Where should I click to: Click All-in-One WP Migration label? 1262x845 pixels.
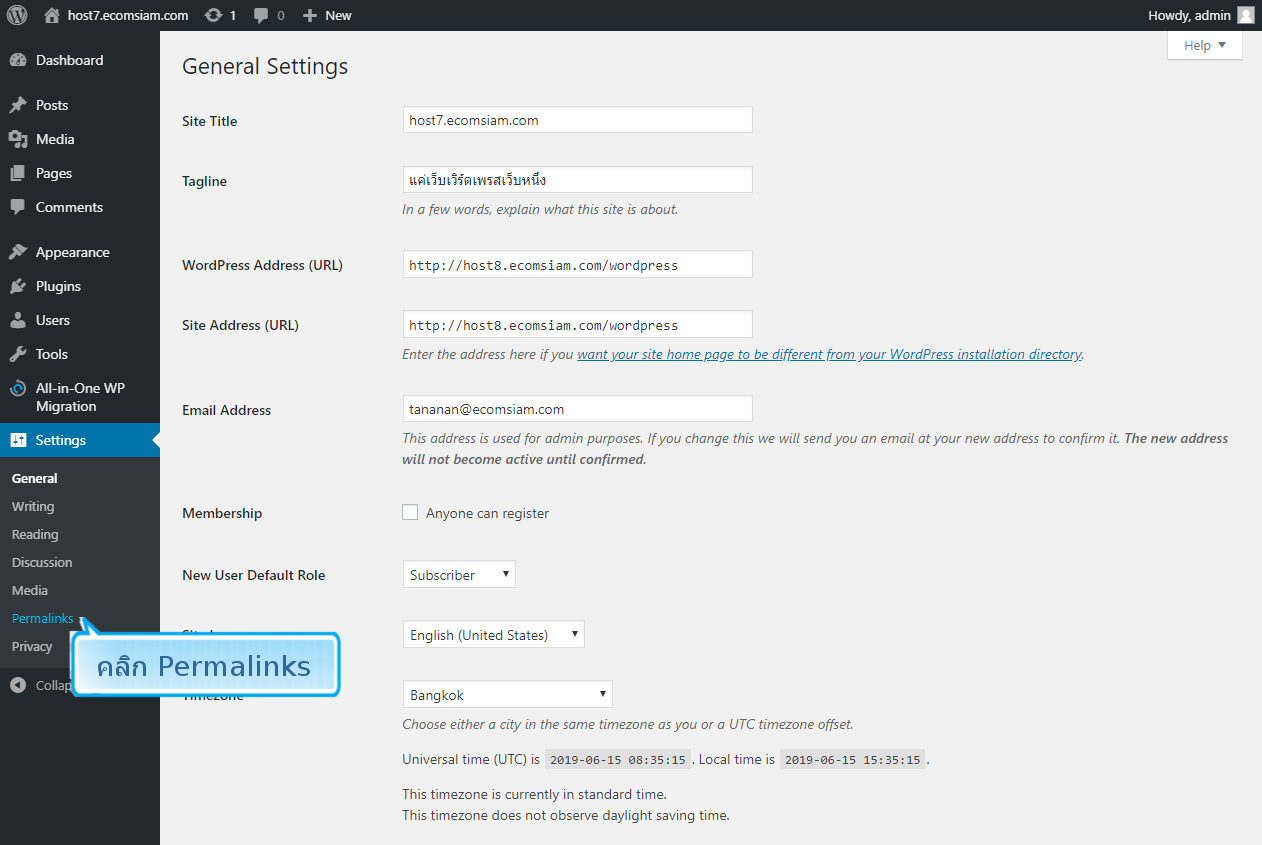click(x=80, y=397)
